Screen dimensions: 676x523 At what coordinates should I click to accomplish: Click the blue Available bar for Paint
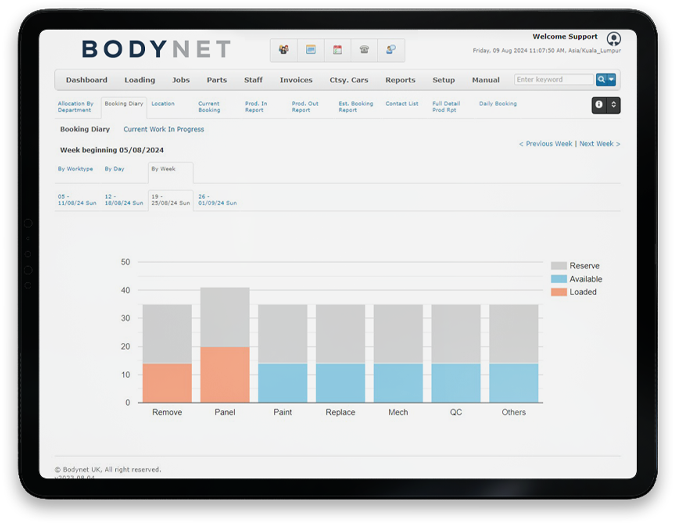(283, 383)
